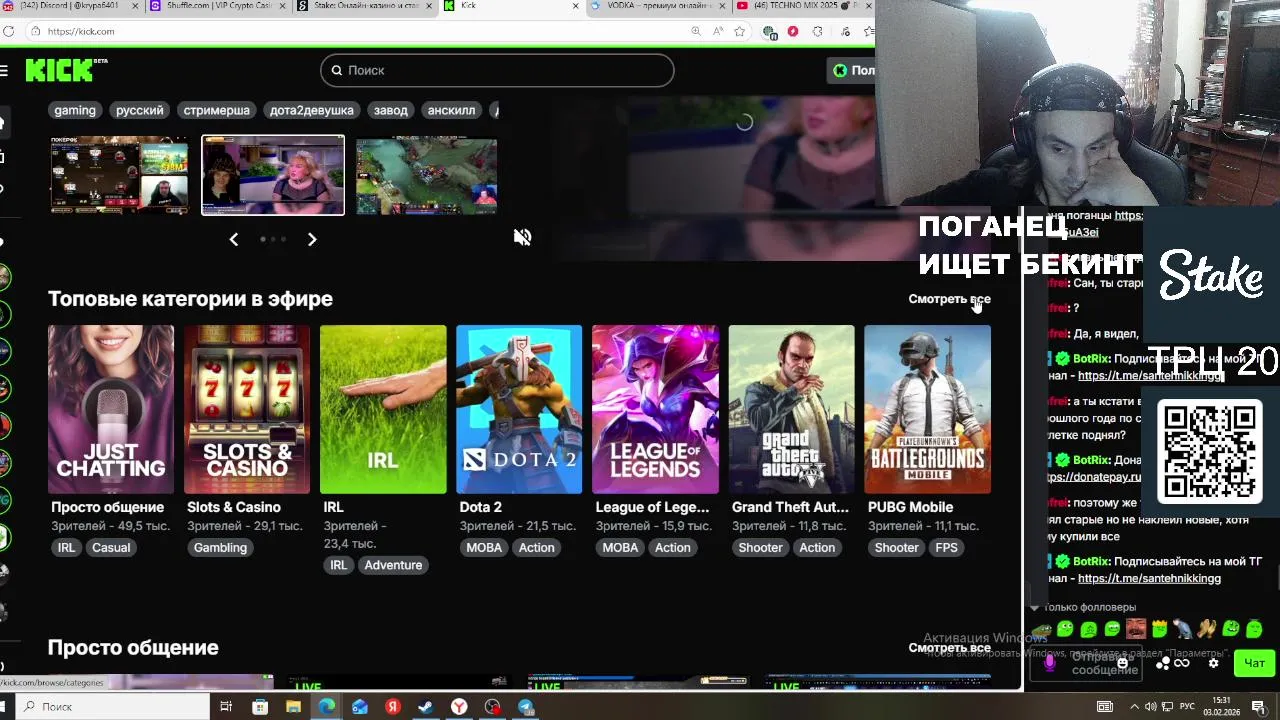Open the emoji picker in chat input

1123,663
